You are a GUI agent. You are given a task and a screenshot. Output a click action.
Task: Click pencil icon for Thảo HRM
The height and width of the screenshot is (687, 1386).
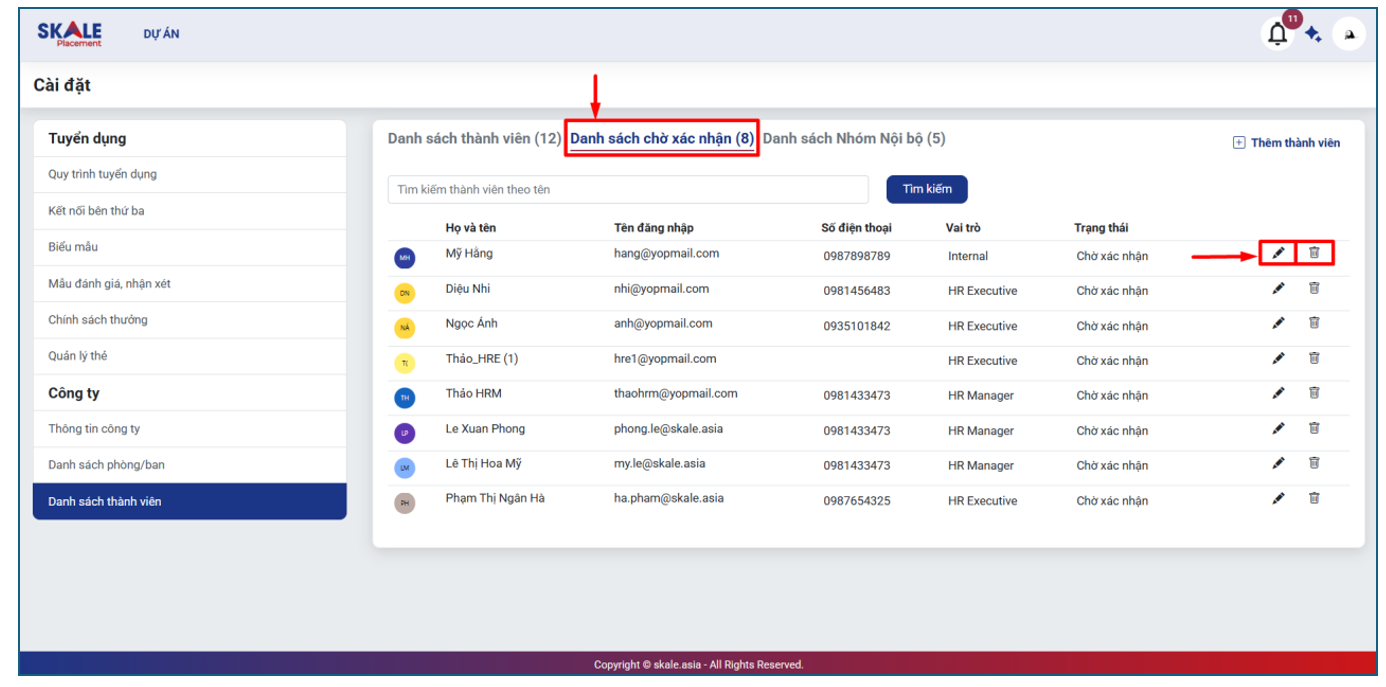click(1277, 393)
